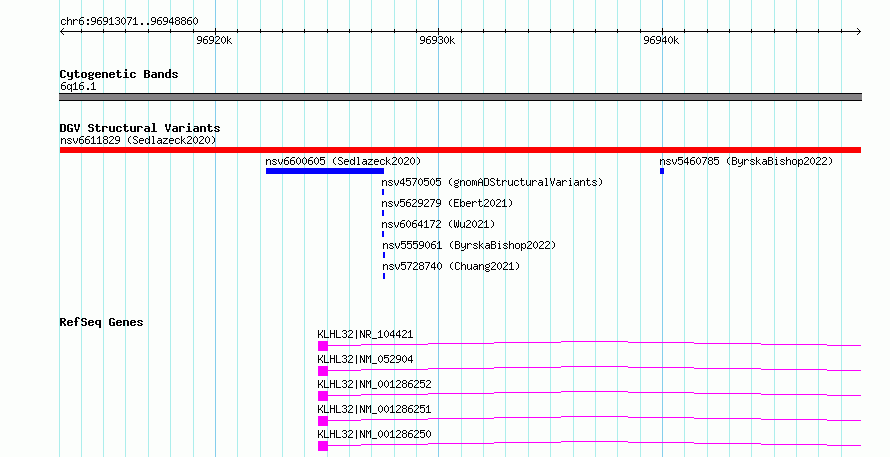Image resolution: width=890 pixels, height=457 pixels.
Task: Click the gray 6q16.1 cytoband bar
Action: tap(460, 97)
